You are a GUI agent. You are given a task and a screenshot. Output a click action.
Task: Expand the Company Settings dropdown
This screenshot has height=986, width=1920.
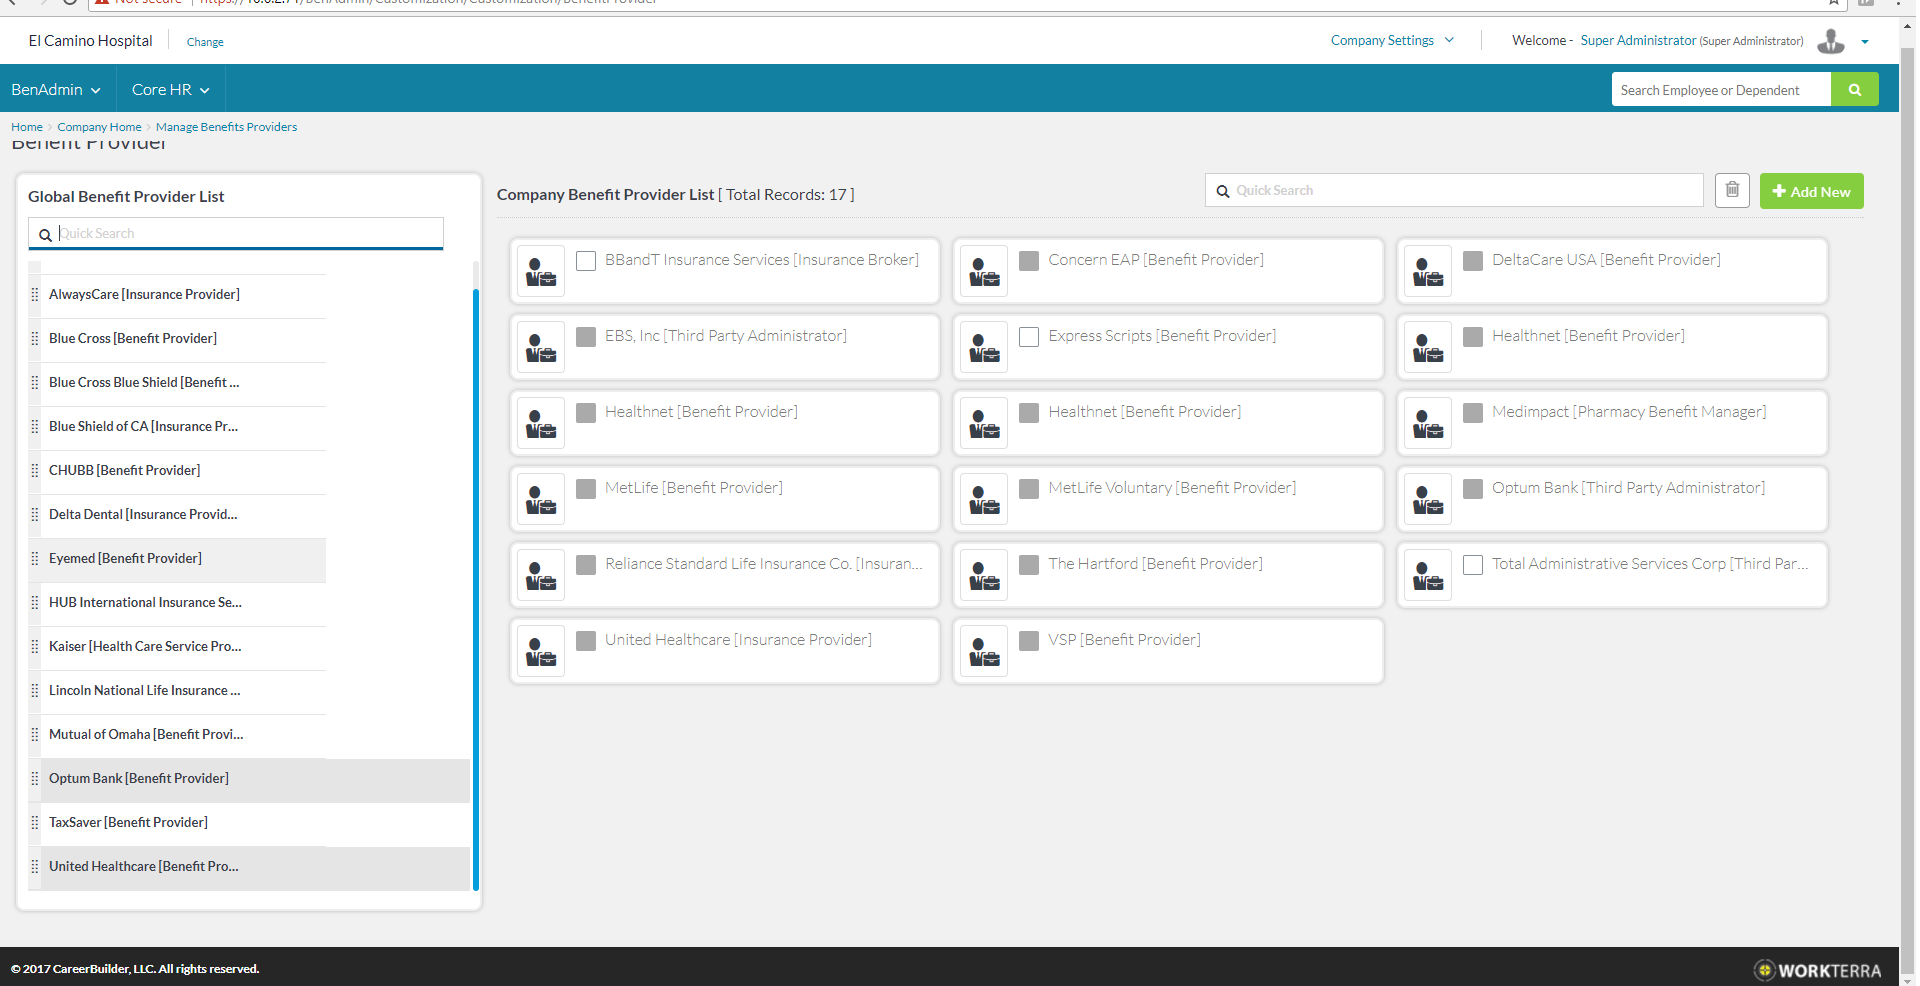[1392, 41]
